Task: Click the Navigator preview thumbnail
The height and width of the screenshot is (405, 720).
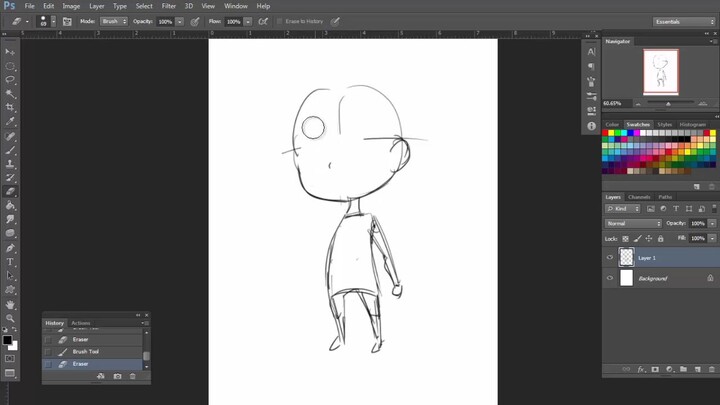Action: [661, 72]
